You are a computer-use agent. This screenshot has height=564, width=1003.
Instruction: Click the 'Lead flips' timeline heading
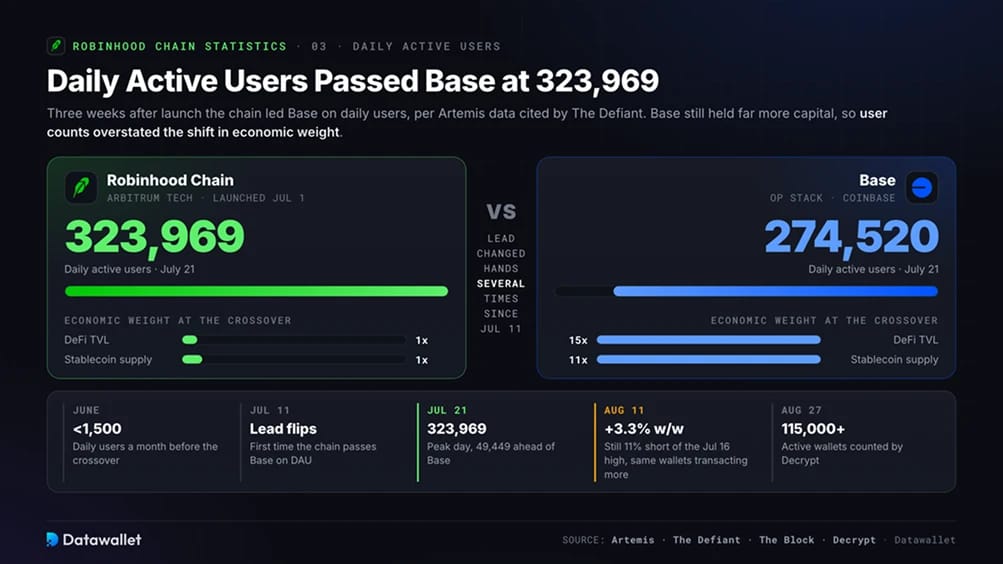point(283,428)
